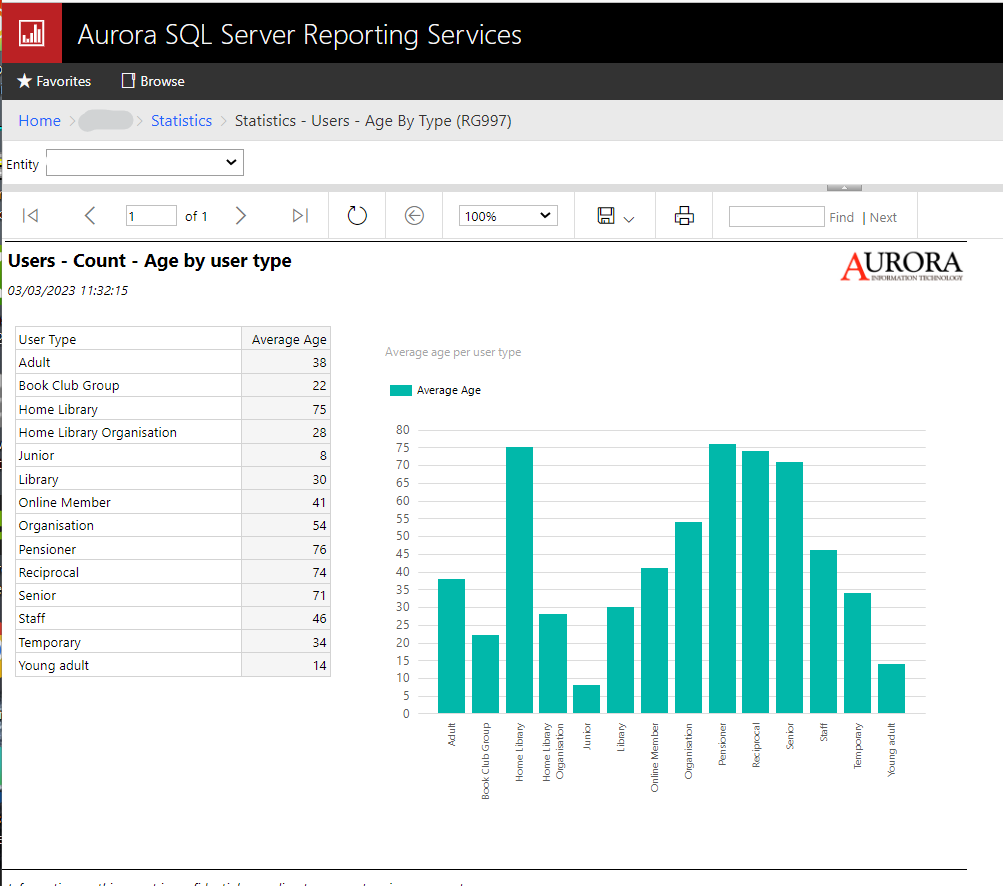
Task: Click the report timestamp 03/03/2023 11:32:15
Action: 68,290
